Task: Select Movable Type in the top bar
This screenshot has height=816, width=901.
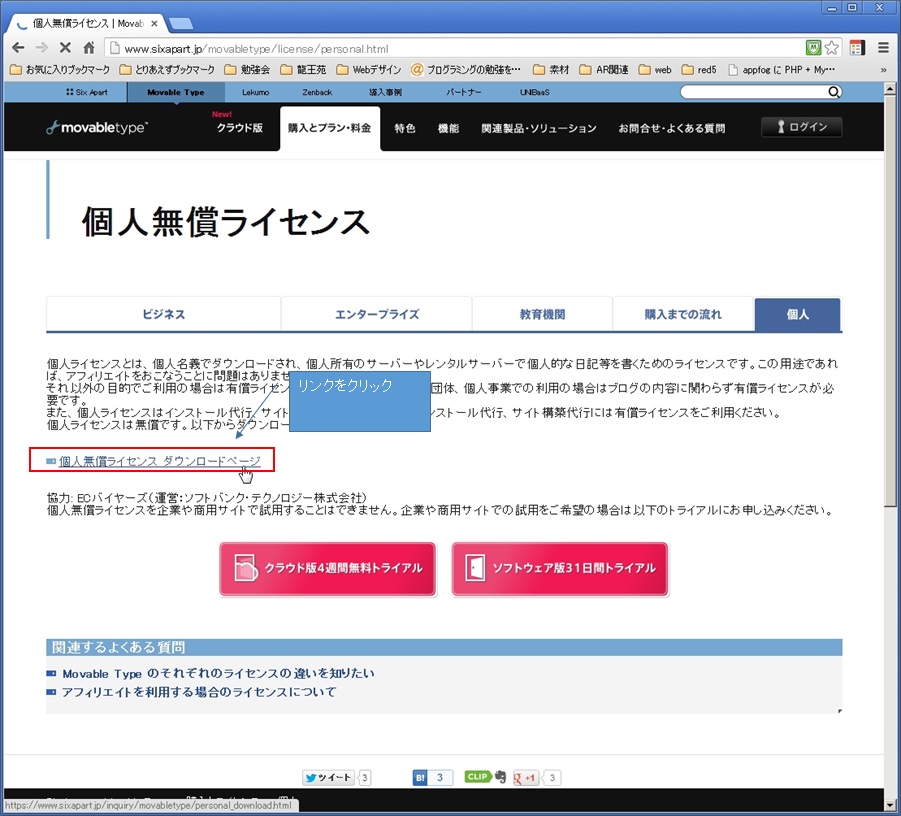Action: click(176, 92)
